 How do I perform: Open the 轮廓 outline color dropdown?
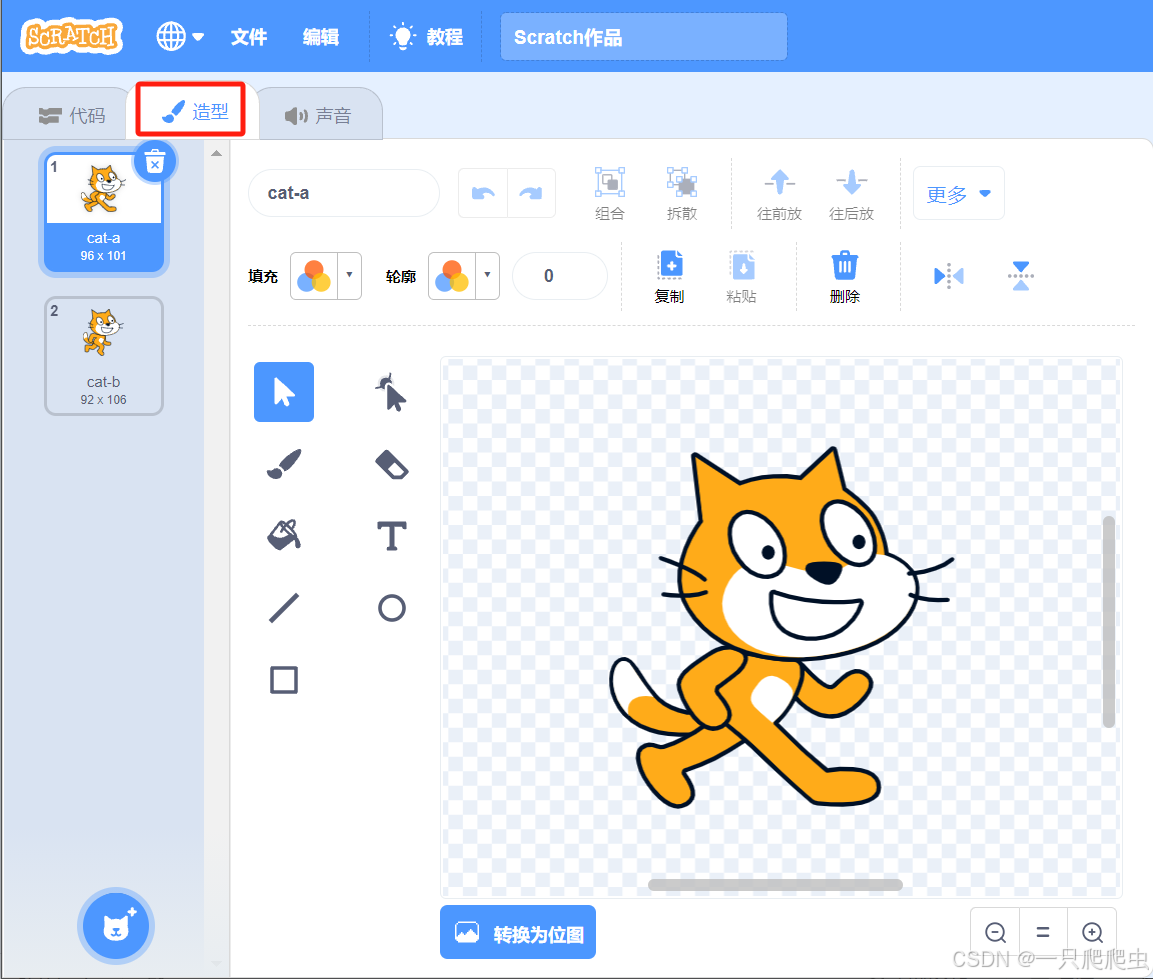tap(464, 276)
